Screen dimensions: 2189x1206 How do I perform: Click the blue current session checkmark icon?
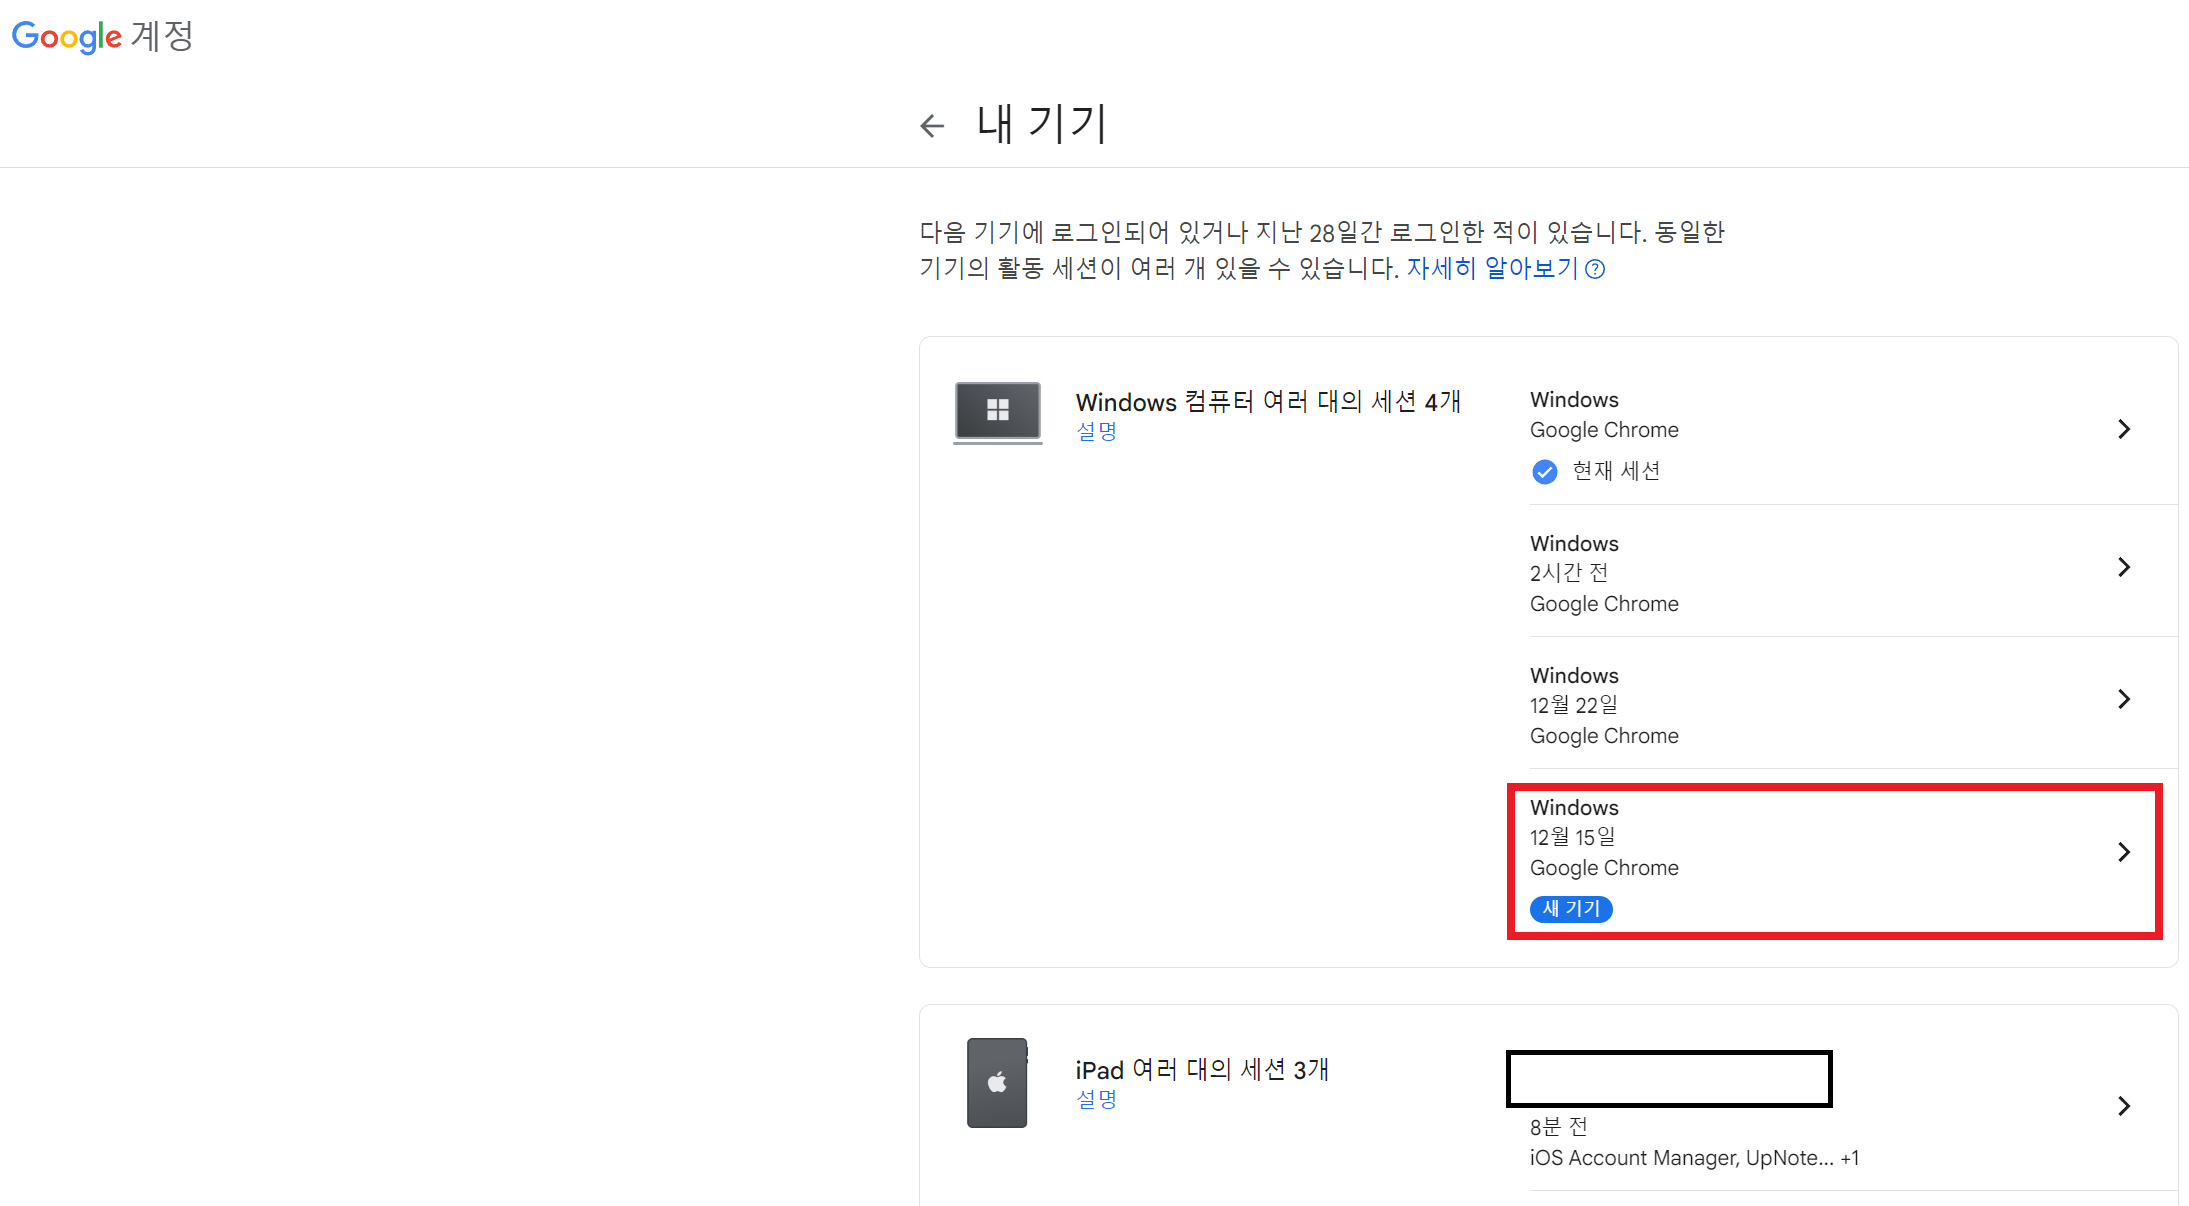tap(1544, 471)
